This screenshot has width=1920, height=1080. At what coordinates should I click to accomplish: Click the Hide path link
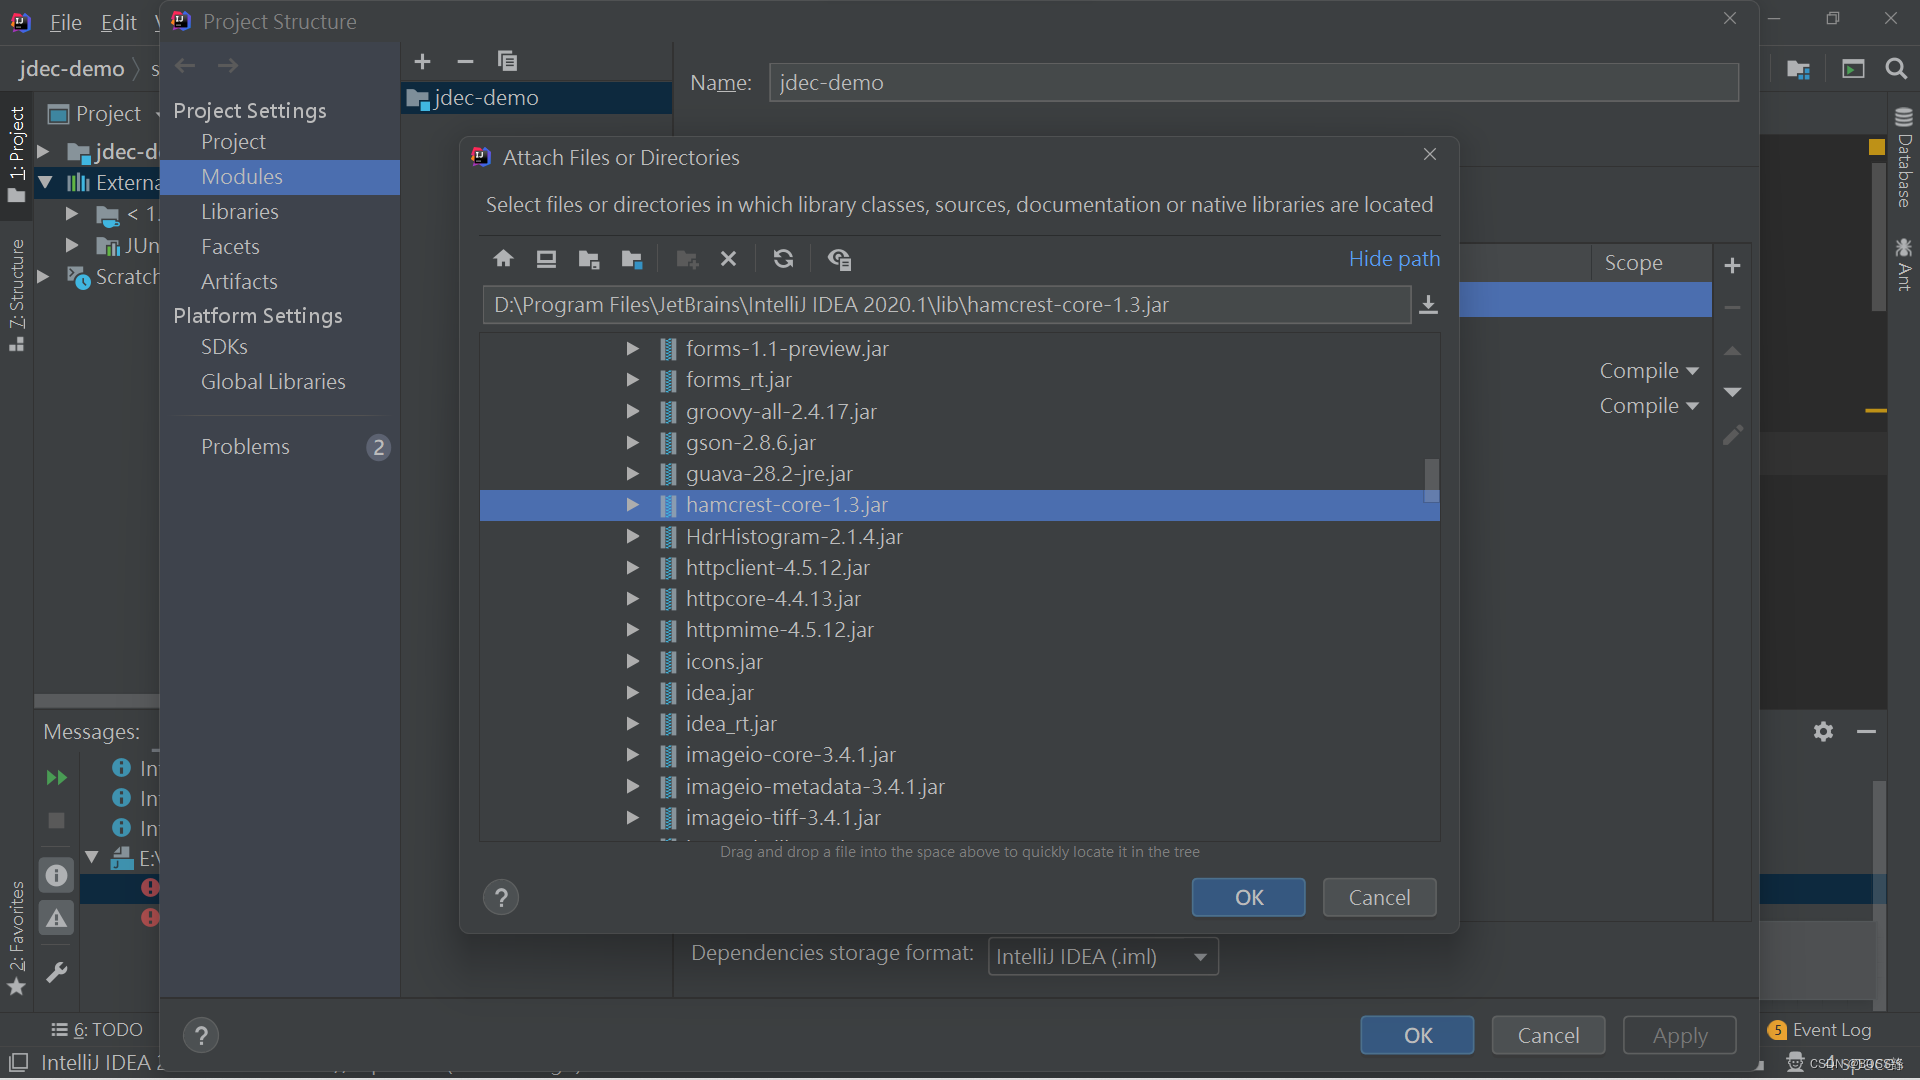click(x=1394, y=259)
